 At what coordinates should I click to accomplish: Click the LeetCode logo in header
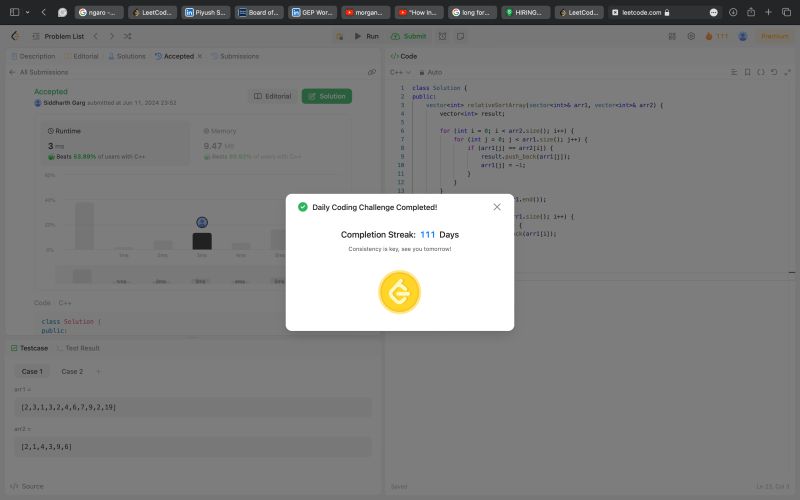pyautogui.click(x=15, y=36)
